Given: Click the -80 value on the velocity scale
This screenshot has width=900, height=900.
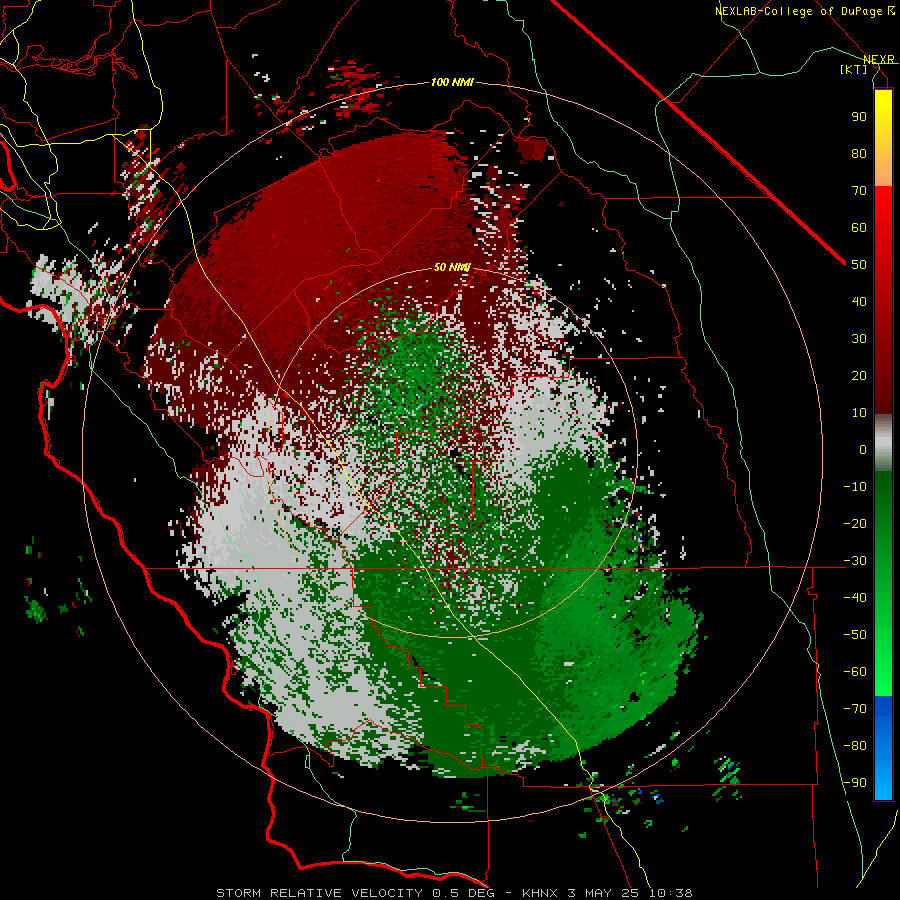Looking at the screenshot, I should [855, 746].
